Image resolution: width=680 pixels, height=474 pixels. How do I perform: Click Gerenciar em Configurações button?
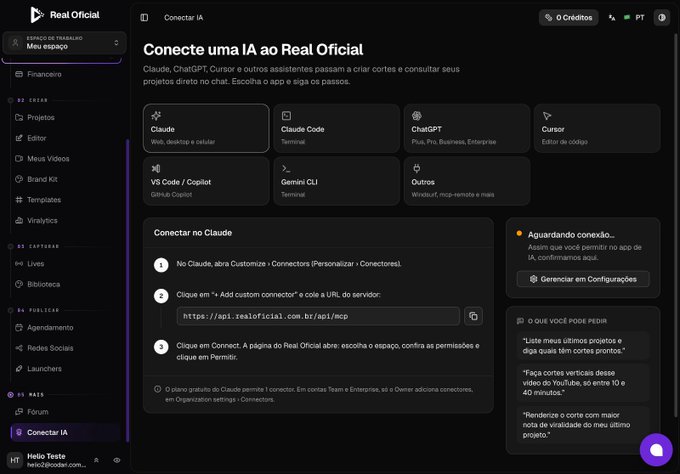(x=583, y=279)
